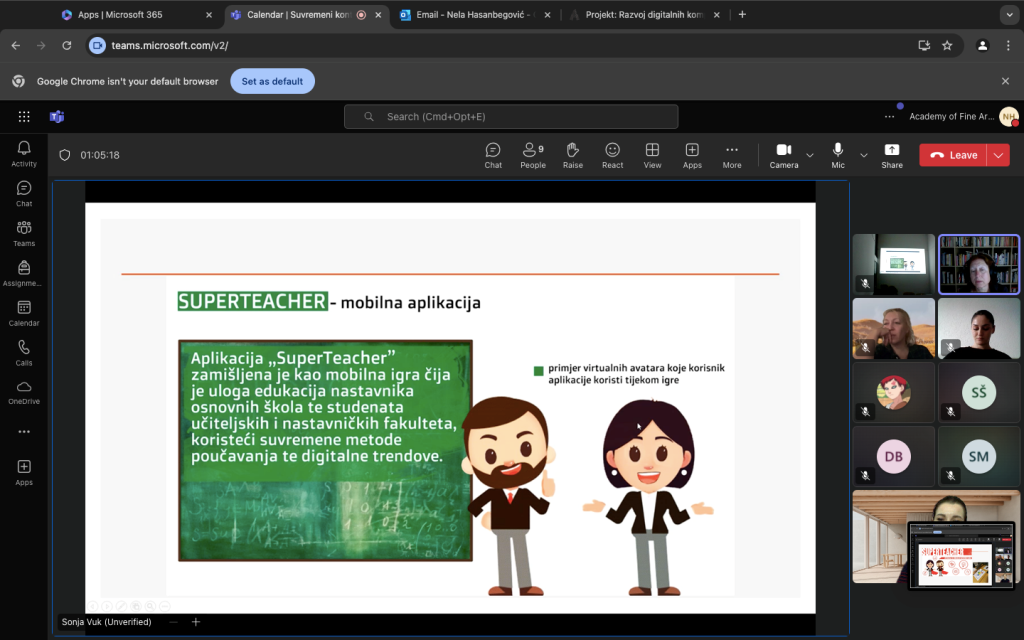1024x640 pixels.
Task: Open OneDrive in the left sidebar
Action: click(24, 392)
